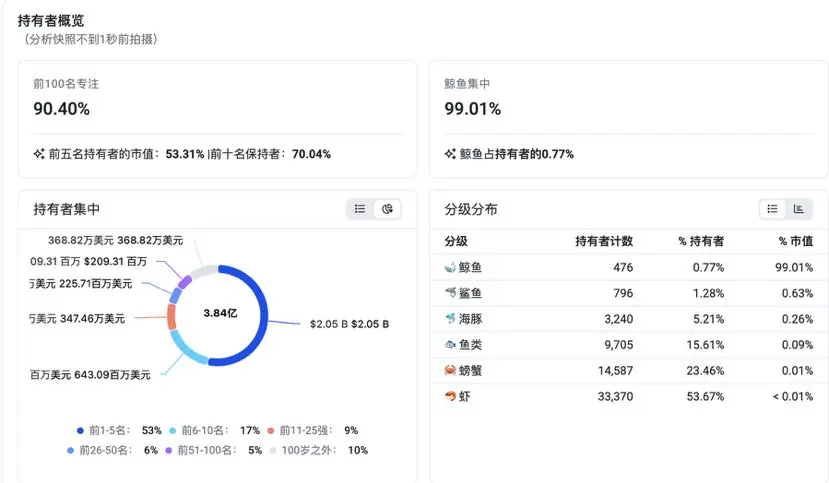Click the shrimp icon in 虾 row
The width and height of the screenshot is (829, 483).
pos(450,396)
